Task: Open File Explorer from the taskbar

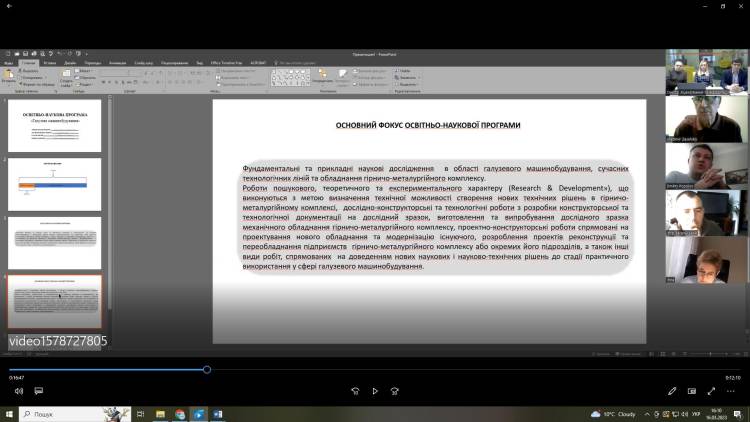Action: pos(160,414)
